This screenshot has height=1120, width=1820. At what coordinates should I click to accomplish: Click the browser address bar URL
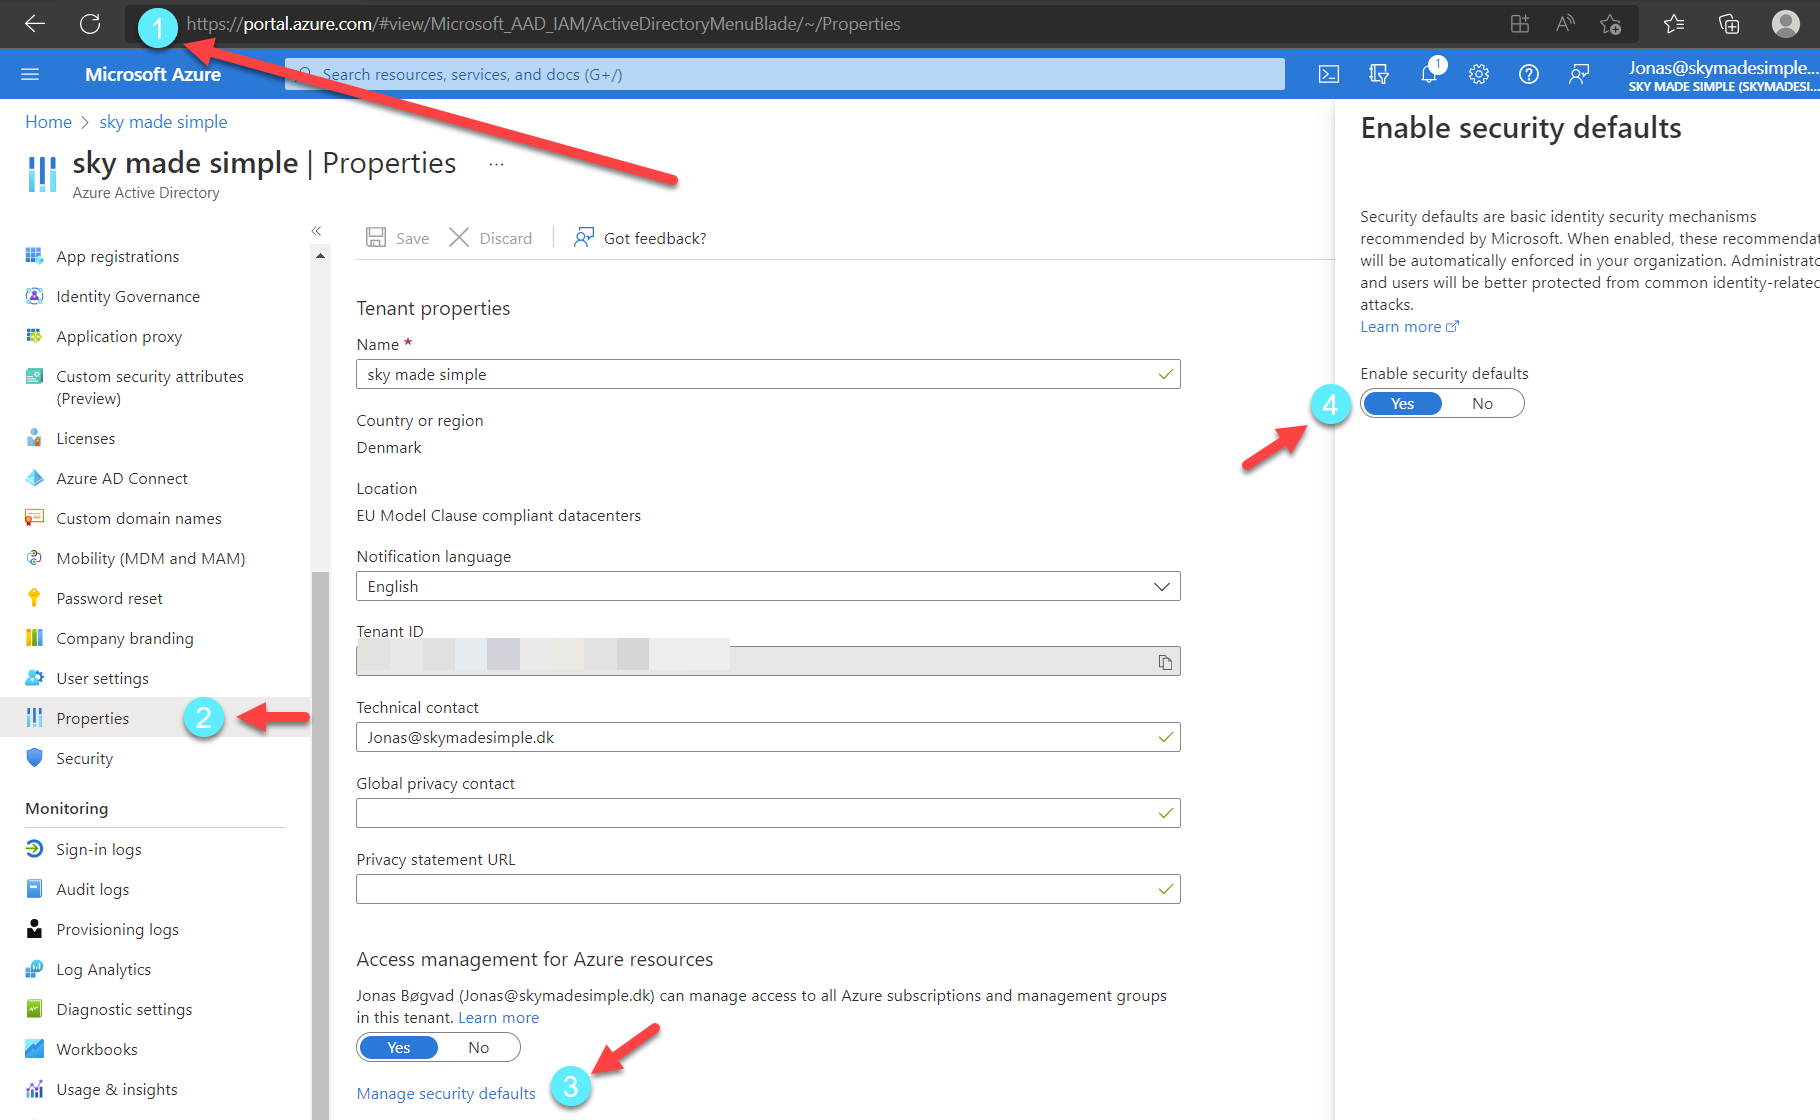(543, 24)
